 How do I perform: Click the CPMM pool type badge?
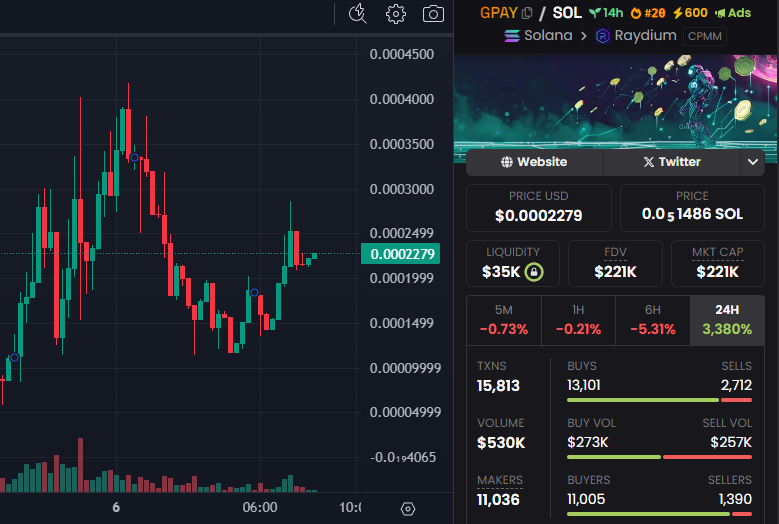pos(704,36)
